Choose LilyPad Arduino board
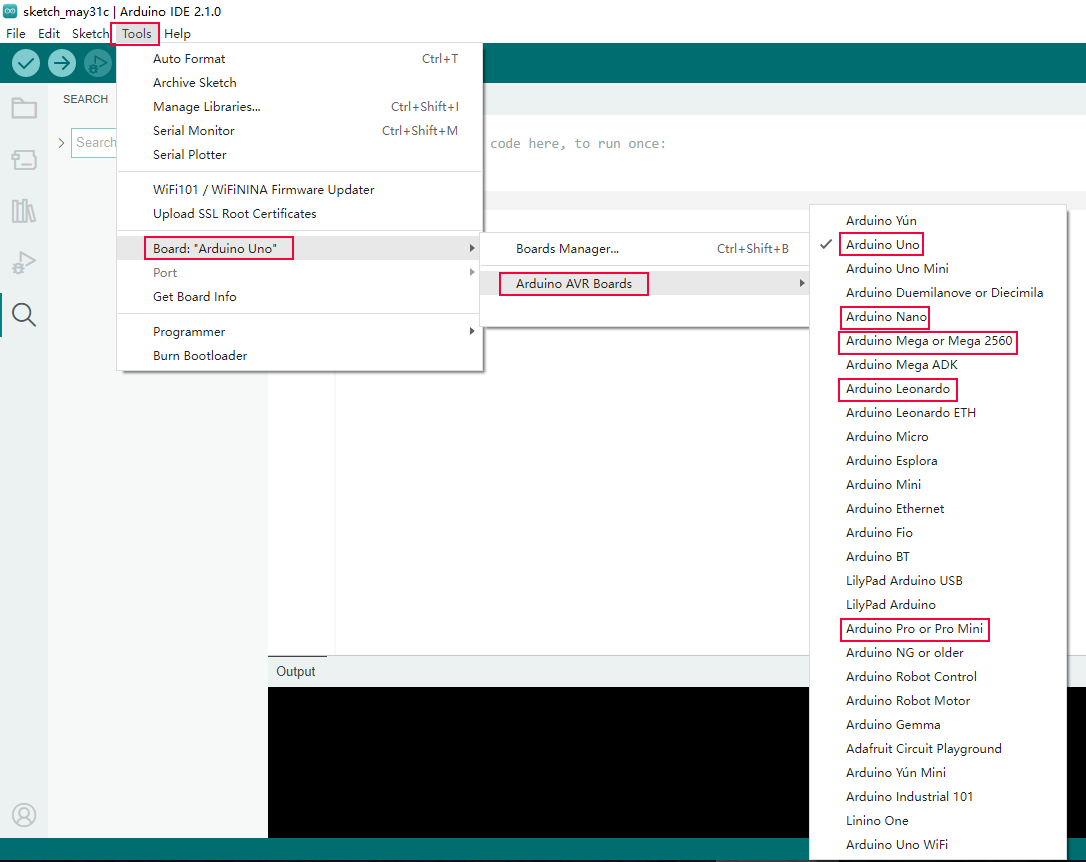Viewport: 1086px width, 862px height. click(x=938, y=604)
